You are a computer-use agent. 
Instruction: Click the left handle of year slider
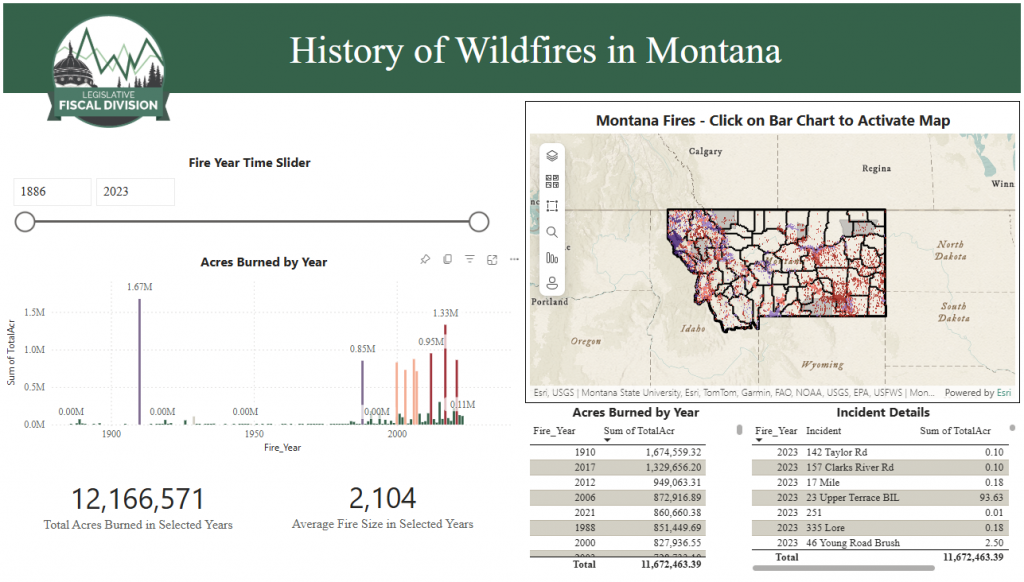25,221
